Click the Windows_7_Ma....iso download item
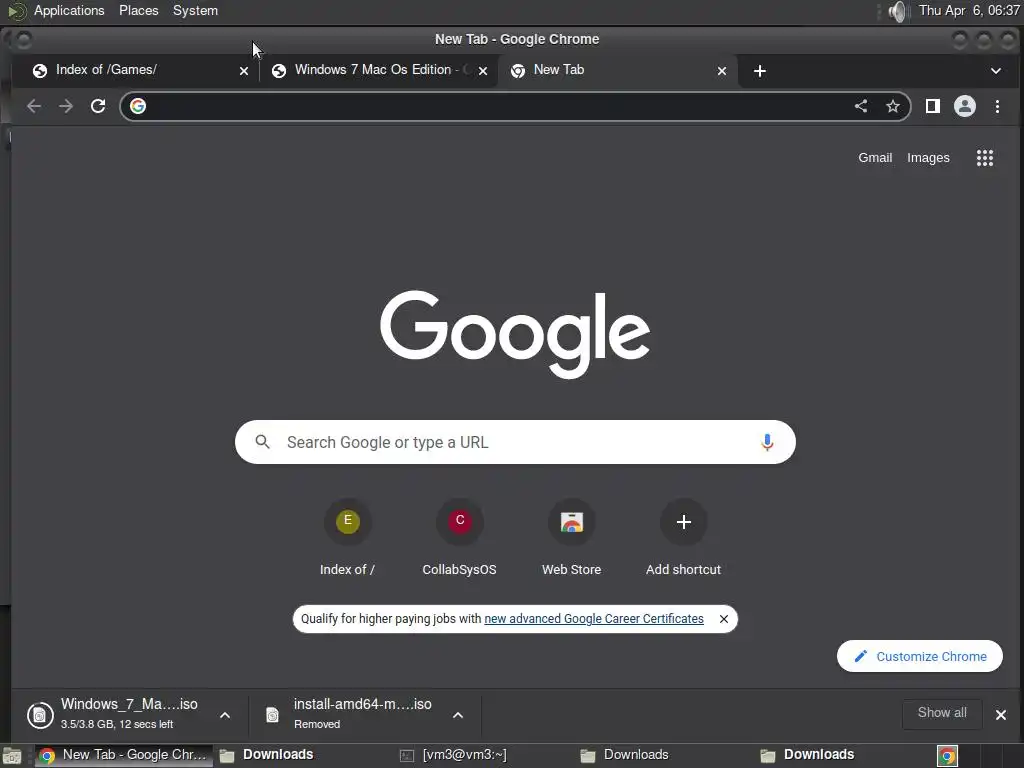This screenshot has width=1024, height=768. coord(129,714)
